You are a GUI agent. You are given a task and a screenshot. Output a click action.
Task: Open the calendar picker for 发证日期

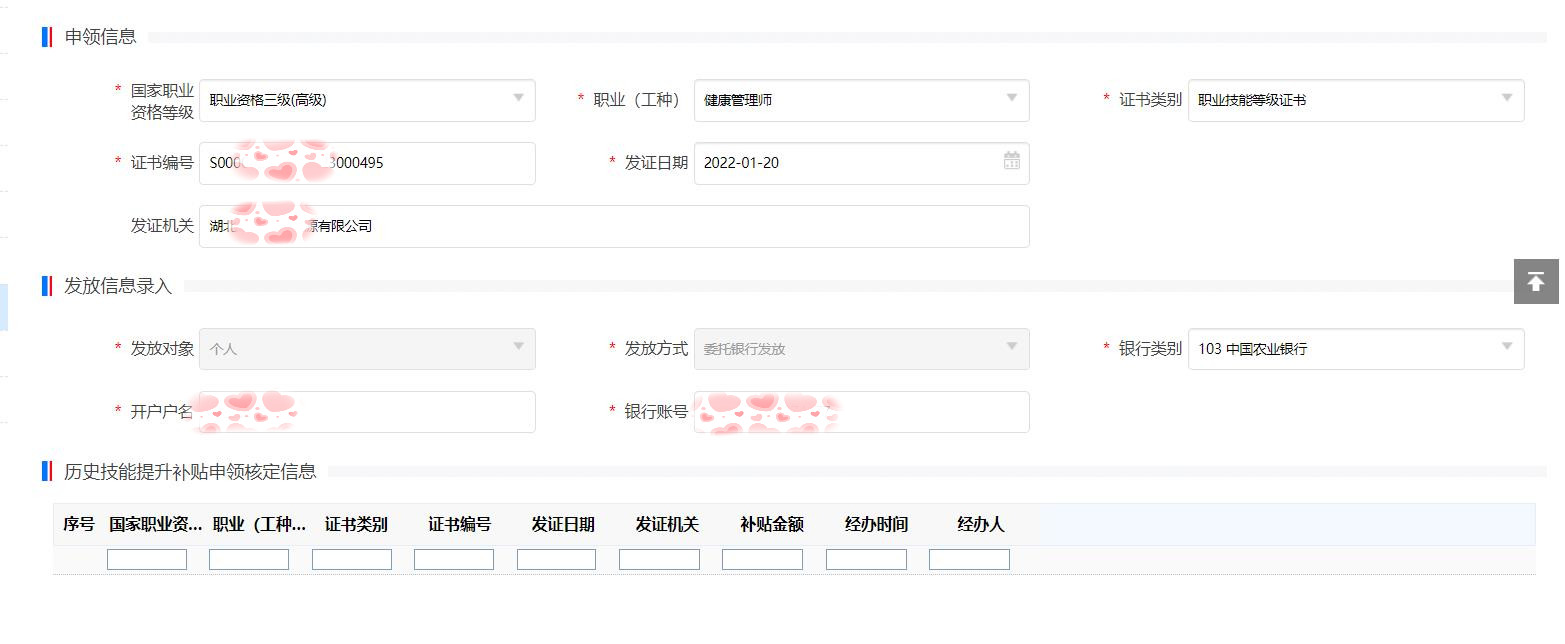click(1011, 161)
